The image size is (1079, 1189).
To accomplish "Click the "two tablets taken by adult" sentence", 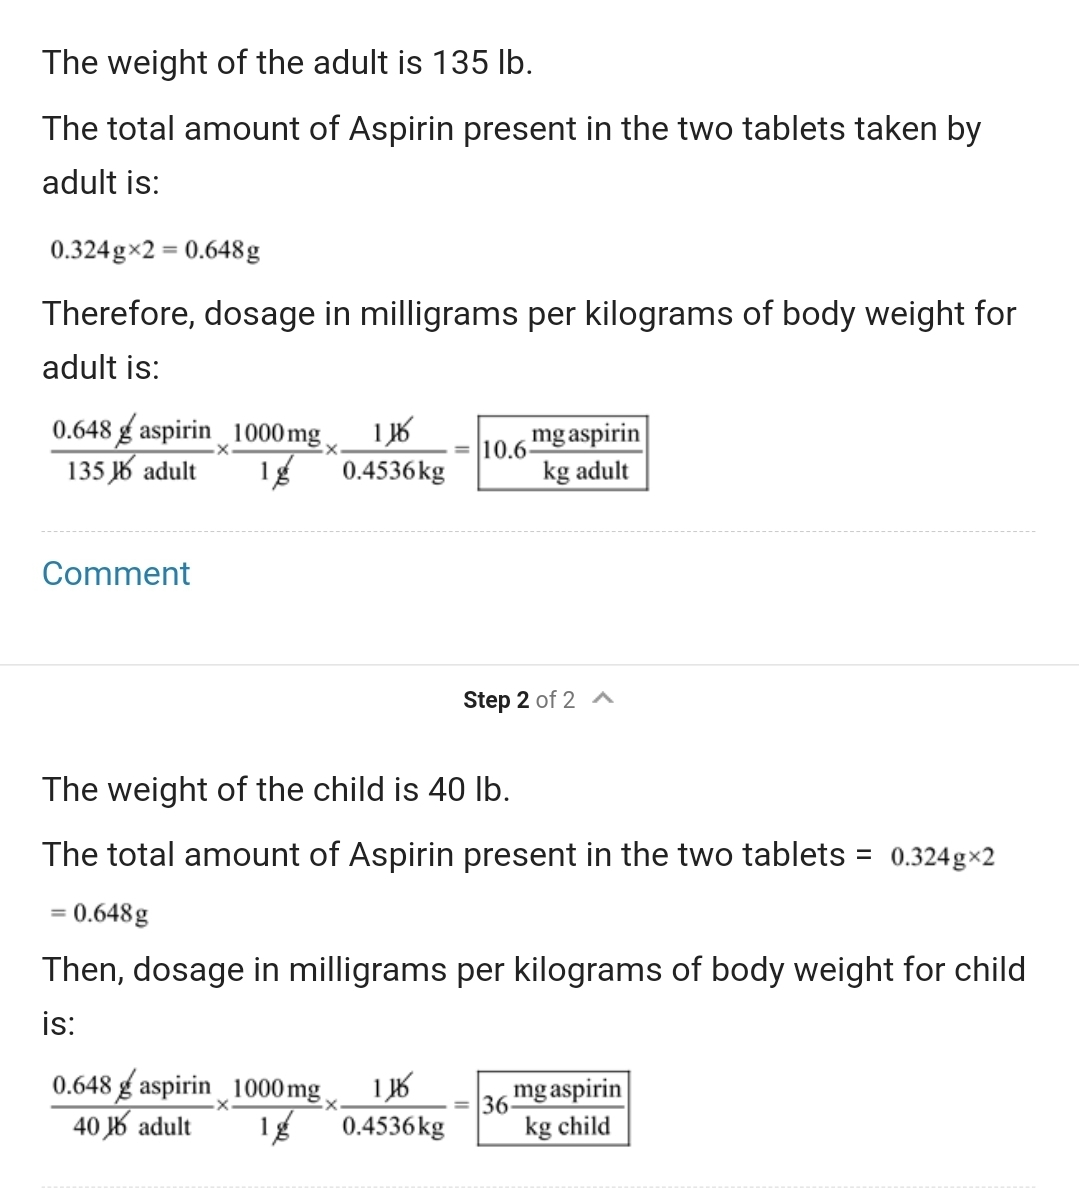I will pos(511,129).
